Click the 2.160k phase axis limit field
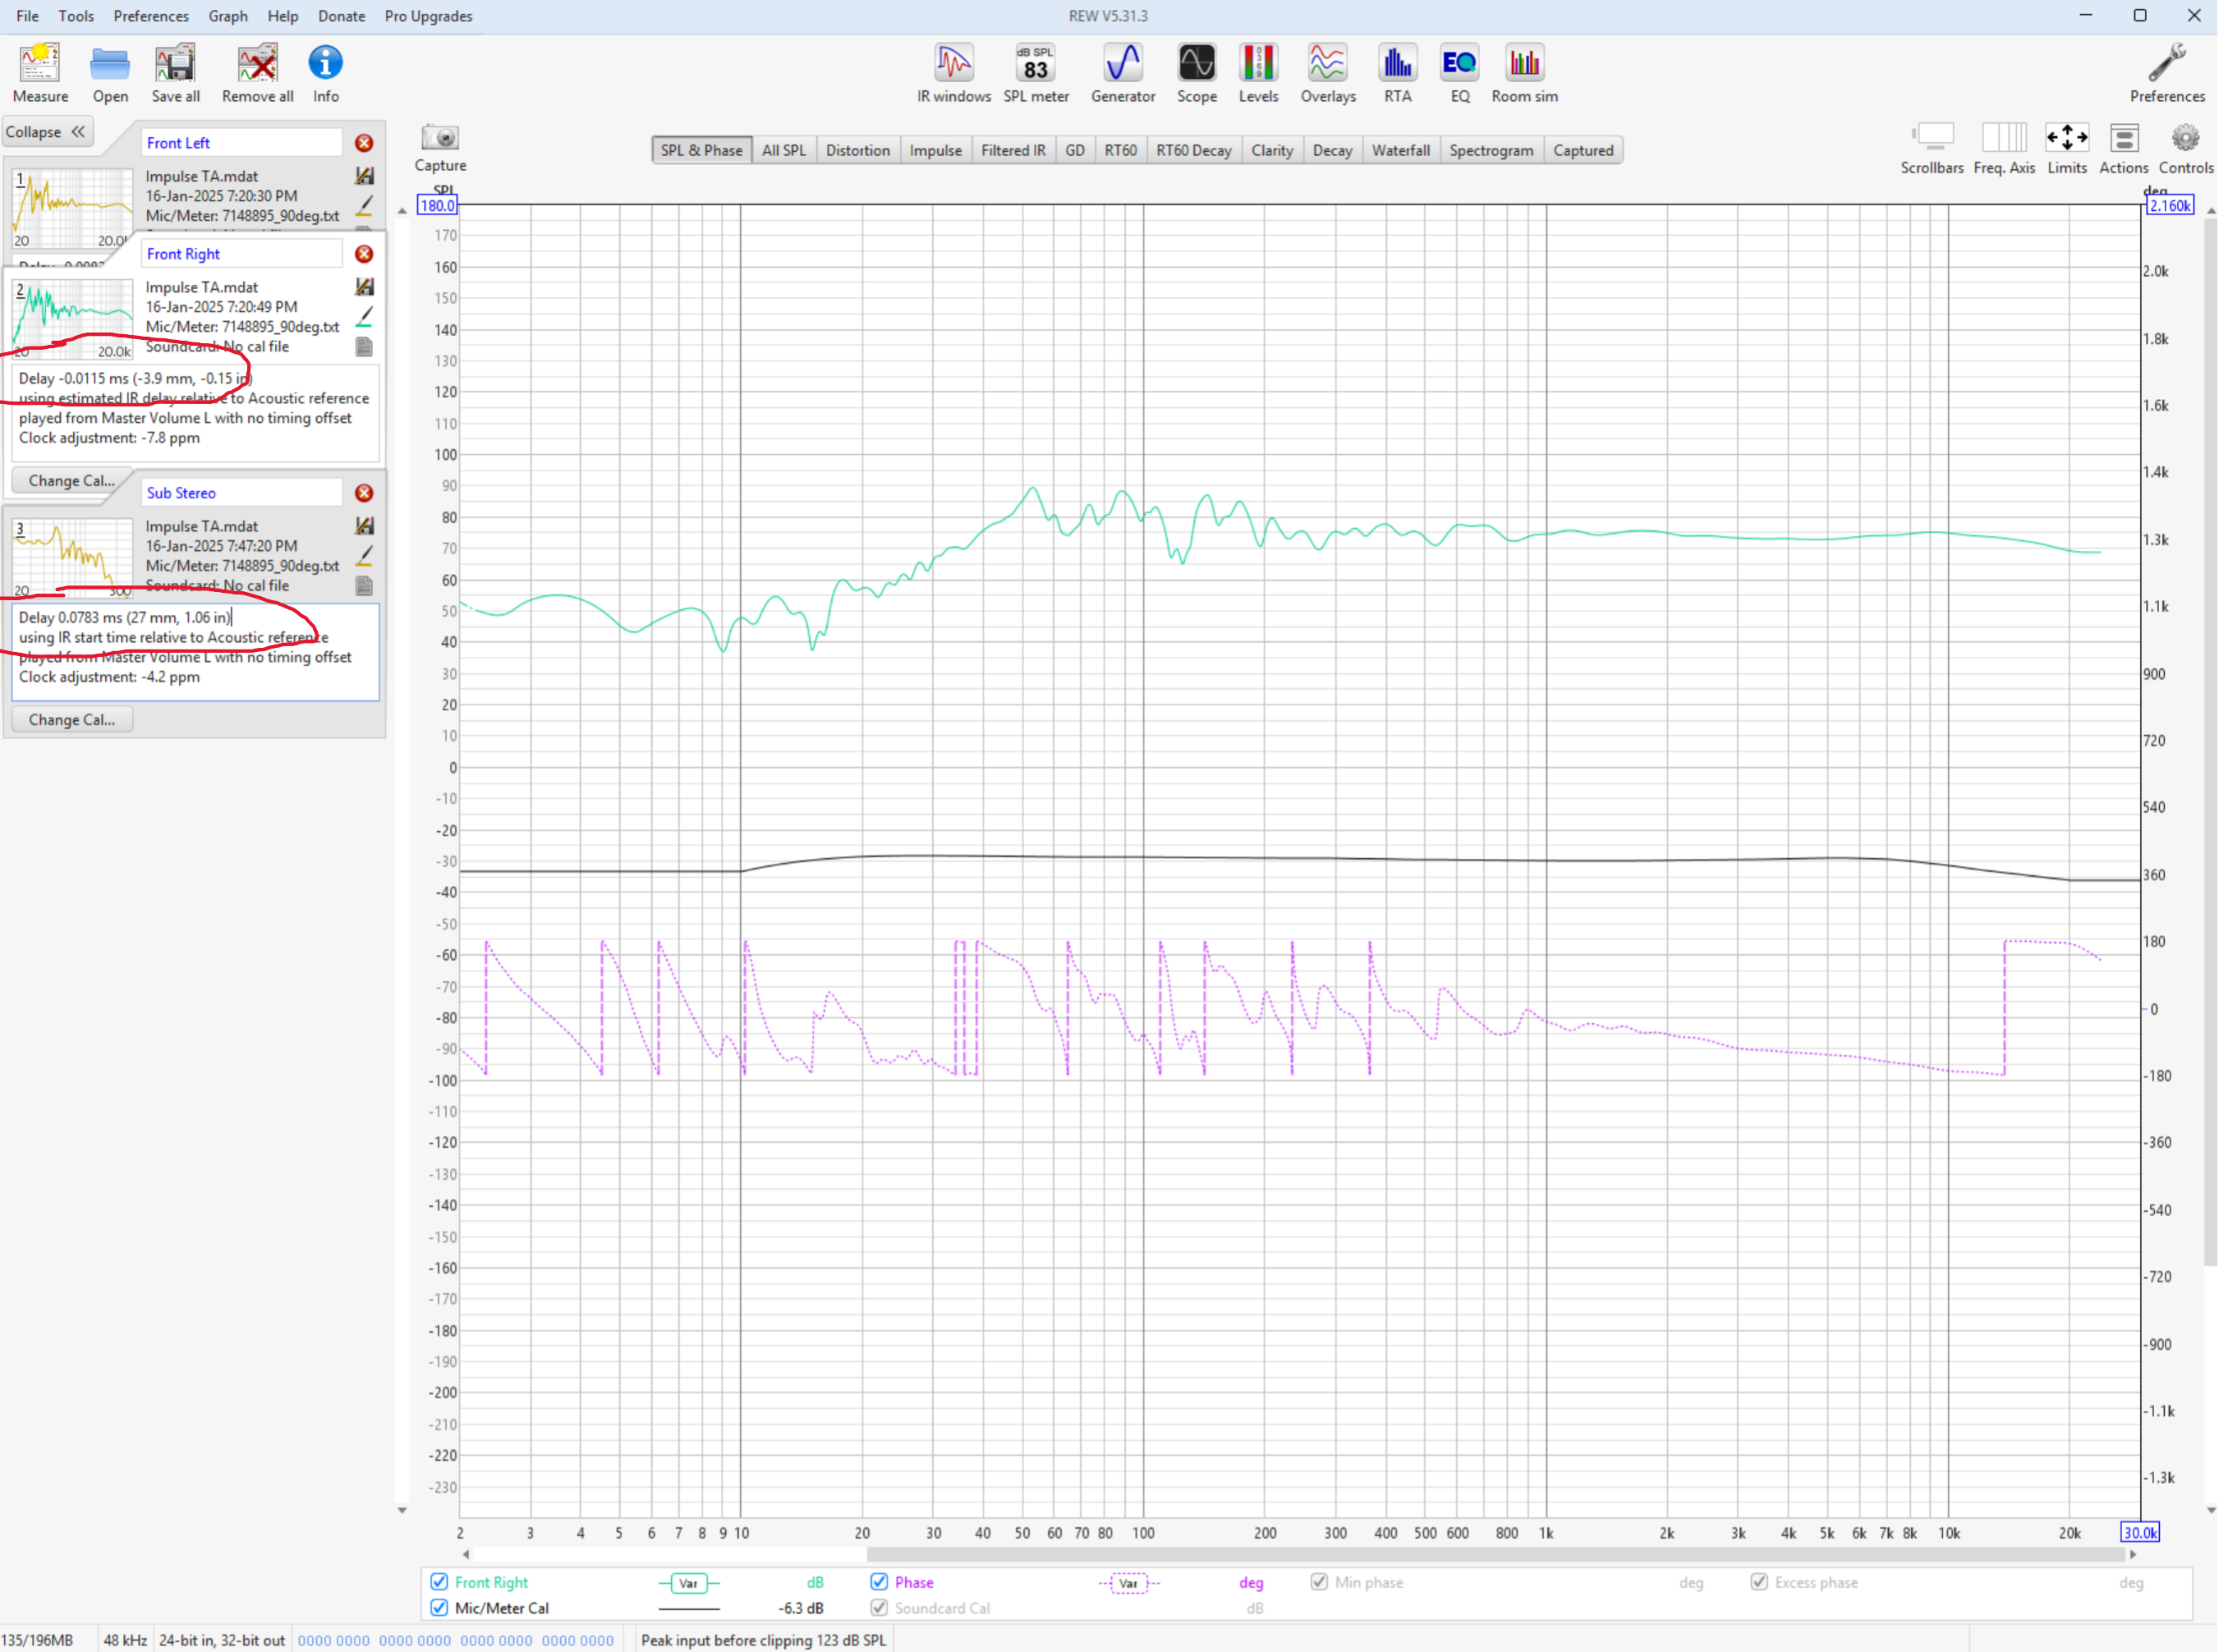This screenshot has width=2219, height=1652. [2169, 206]
